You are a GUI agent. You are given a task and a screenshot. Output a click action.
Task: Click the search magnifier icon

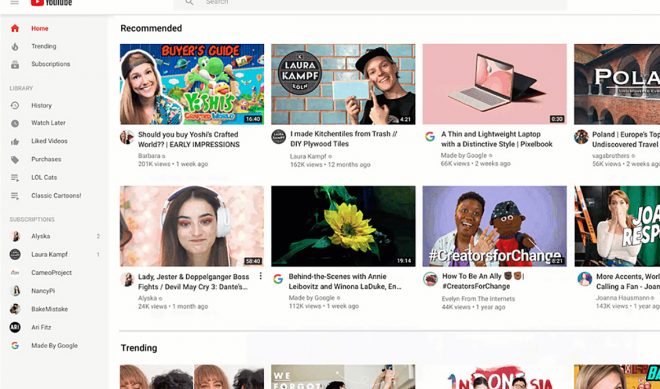pyautogui.click(x=189, y=3)
